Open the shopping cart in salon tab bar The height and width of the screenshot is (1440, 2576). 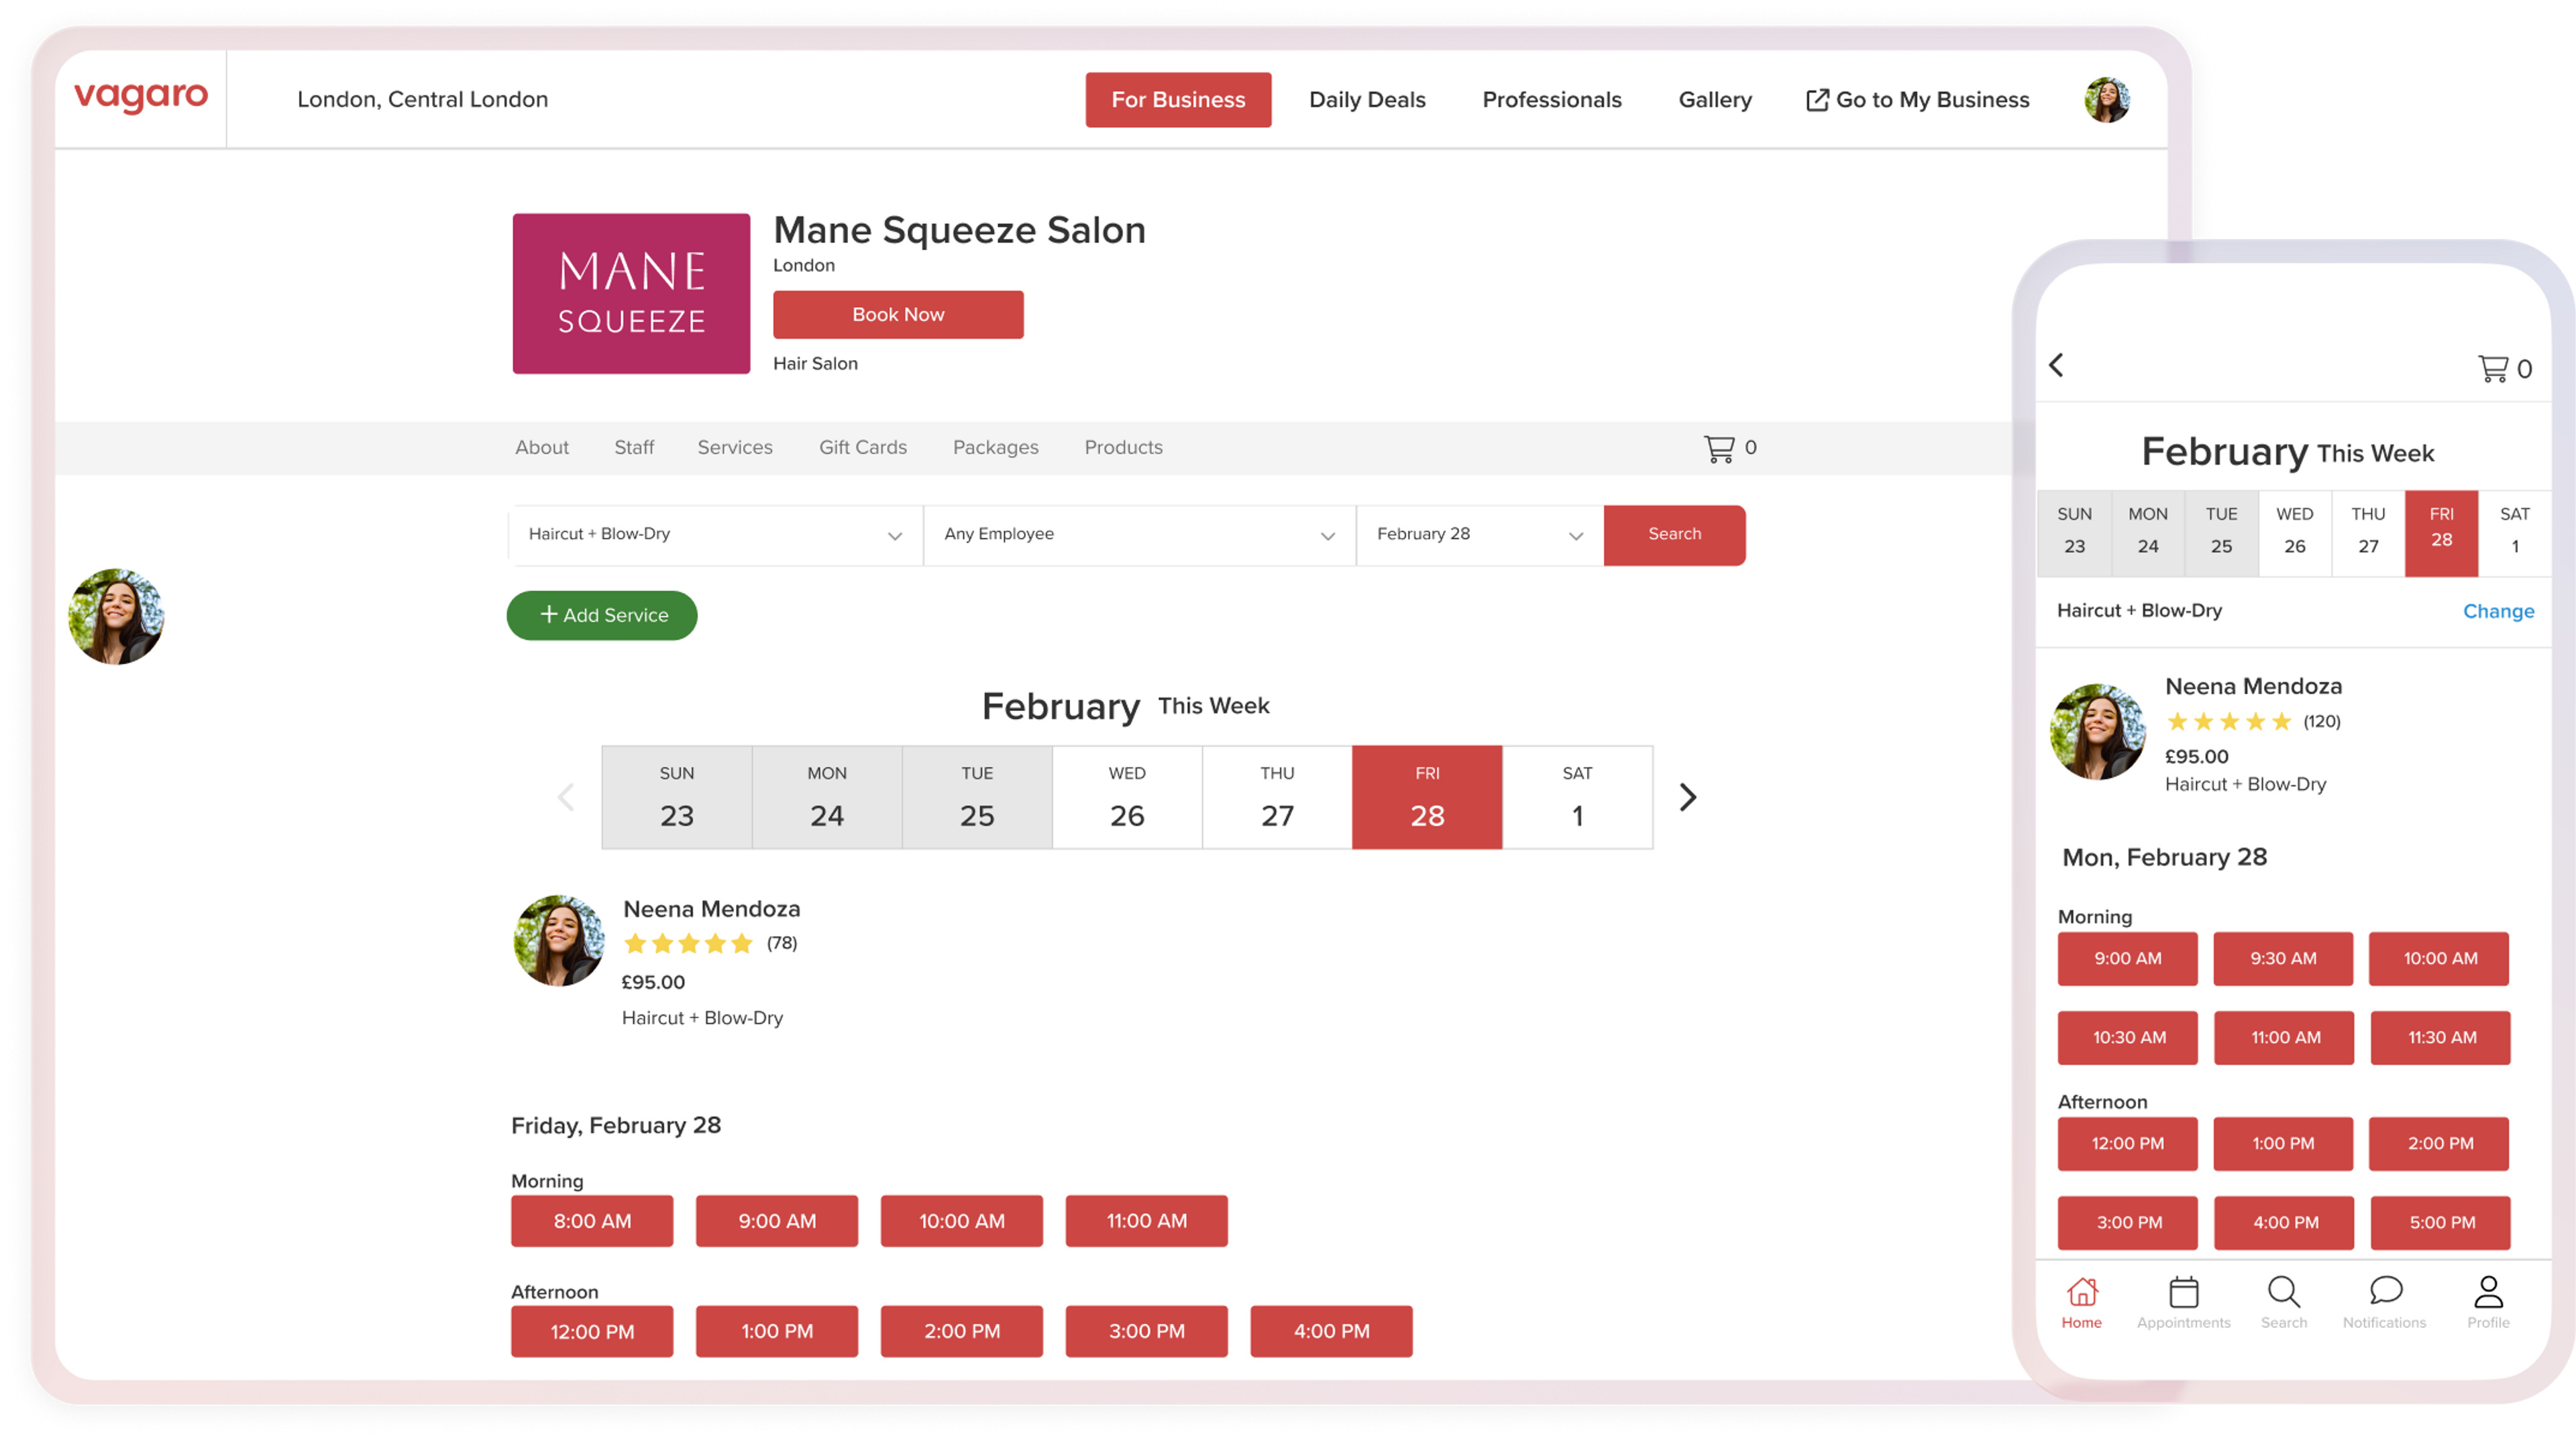(x=1730, y=448)
